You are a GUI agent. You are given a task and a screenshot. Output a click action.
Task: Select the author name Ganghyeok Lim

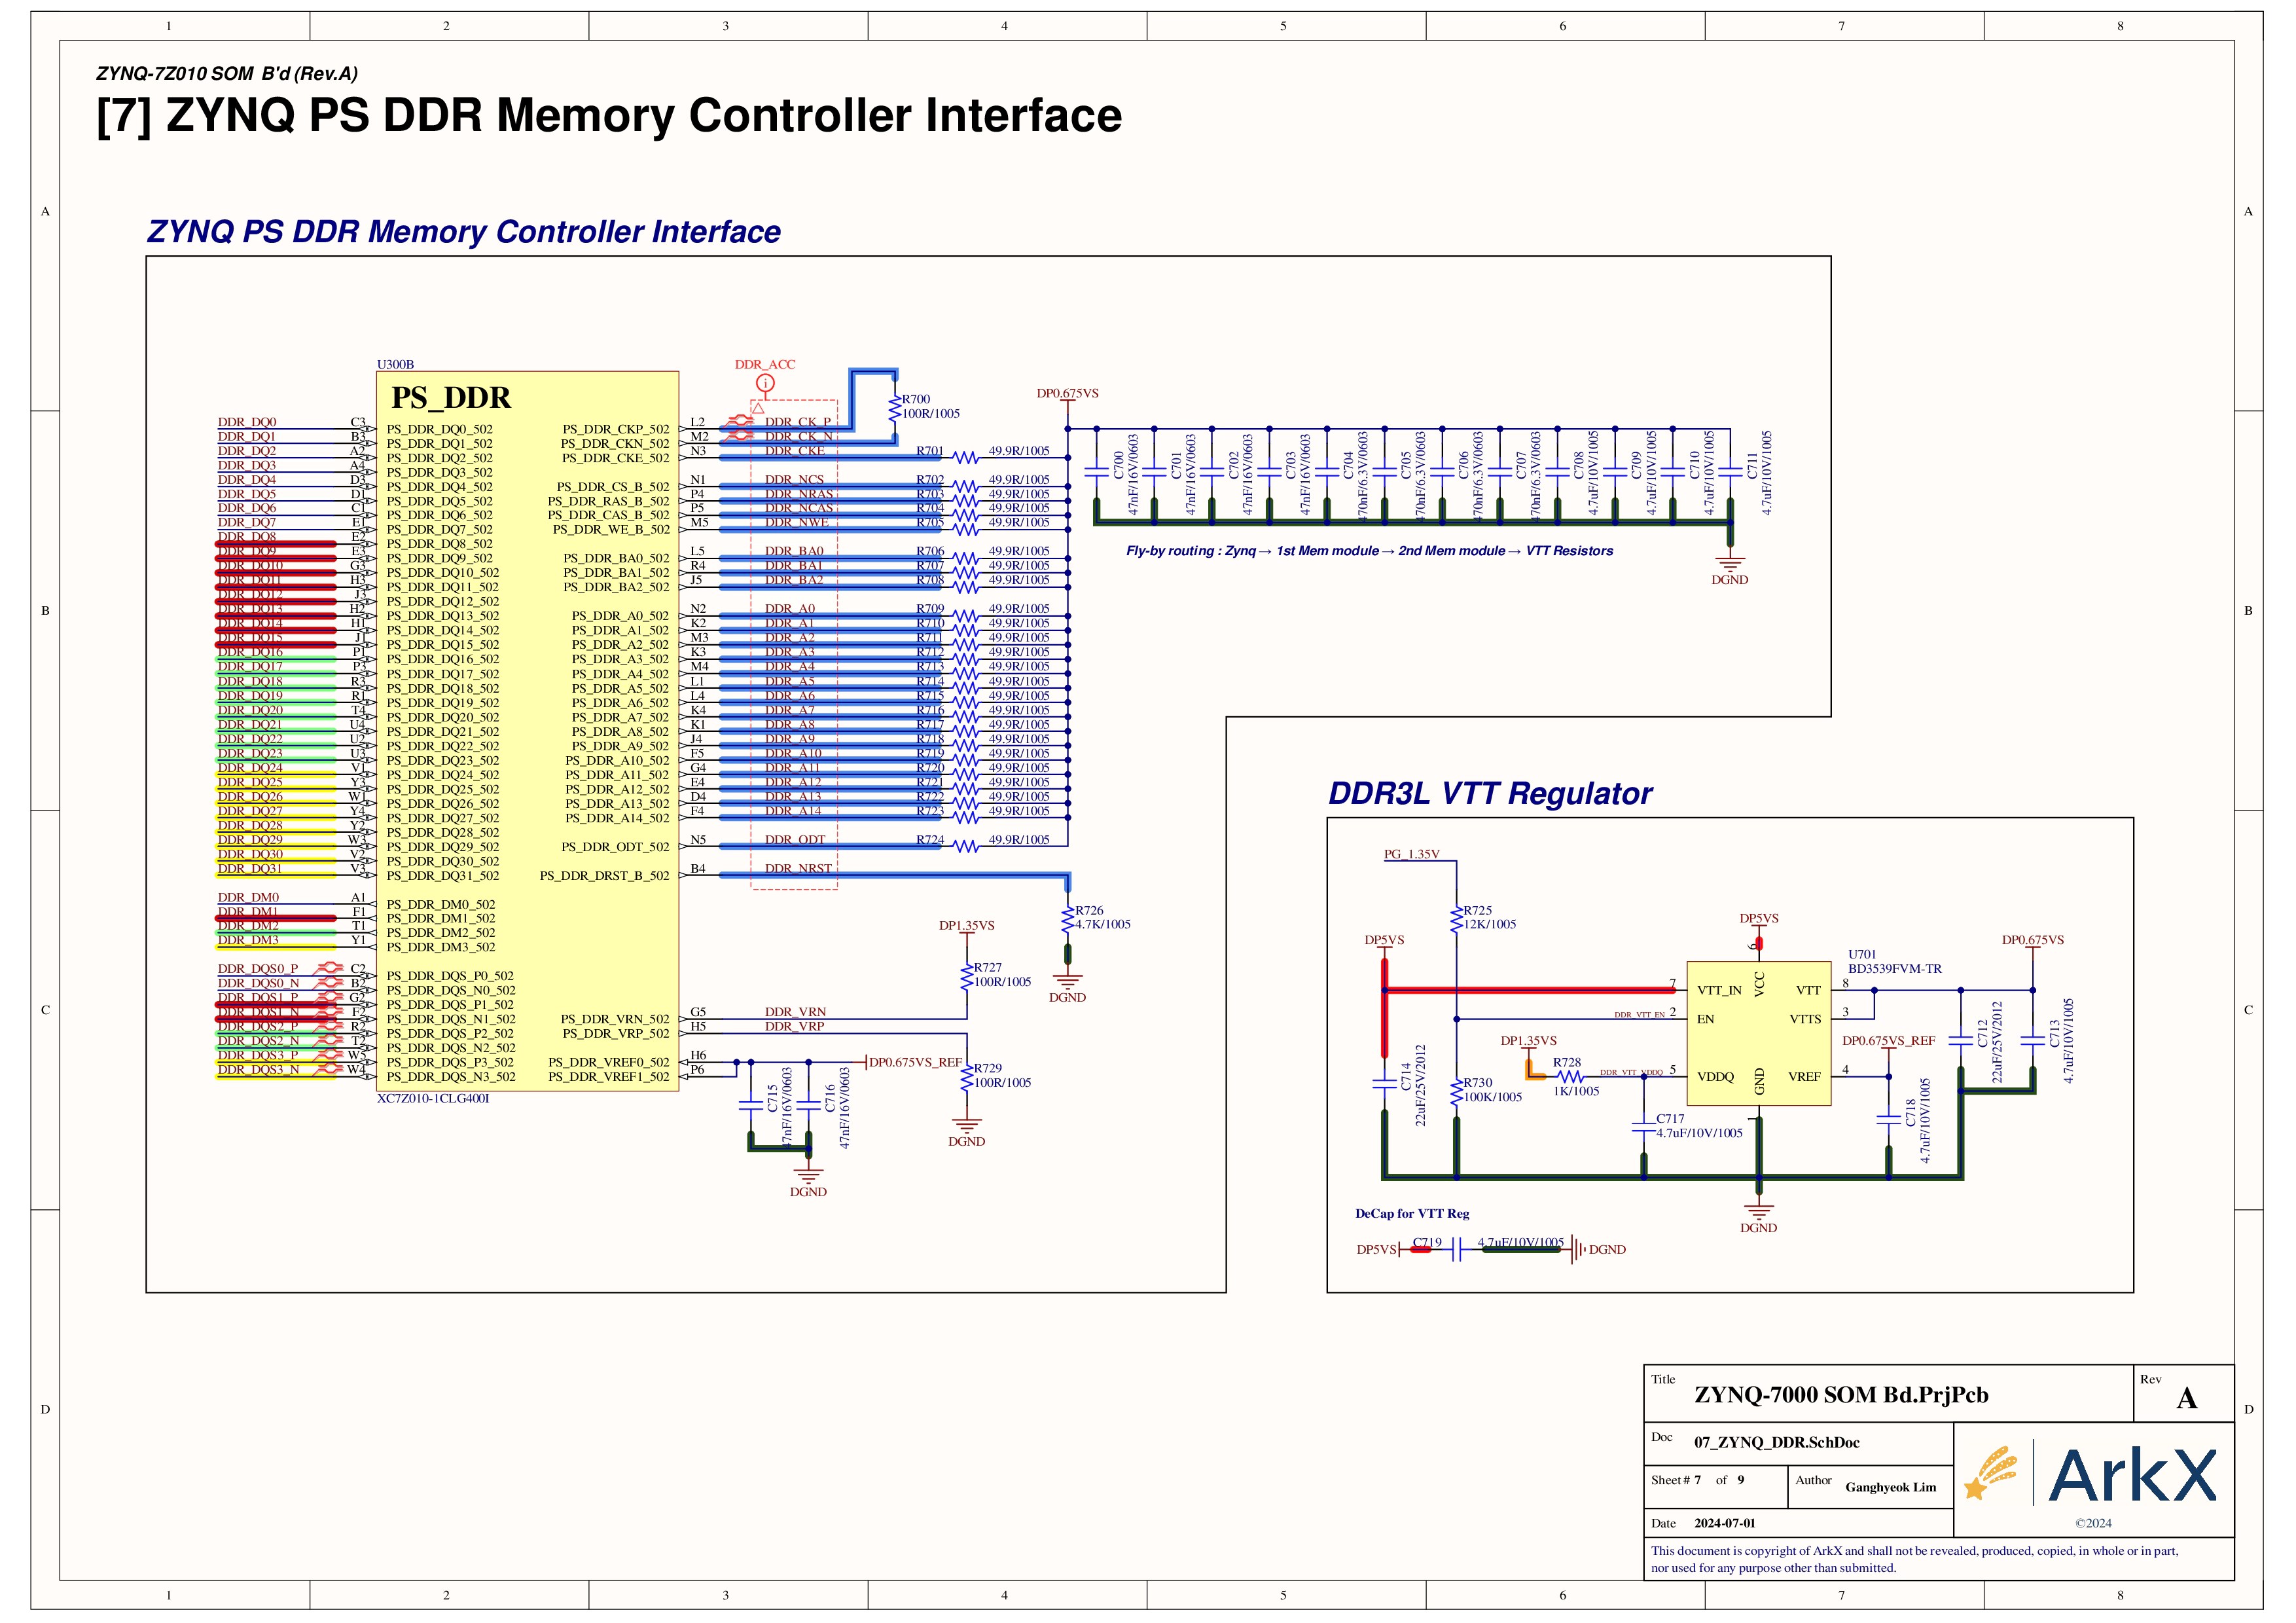tap(1890, 1487)
